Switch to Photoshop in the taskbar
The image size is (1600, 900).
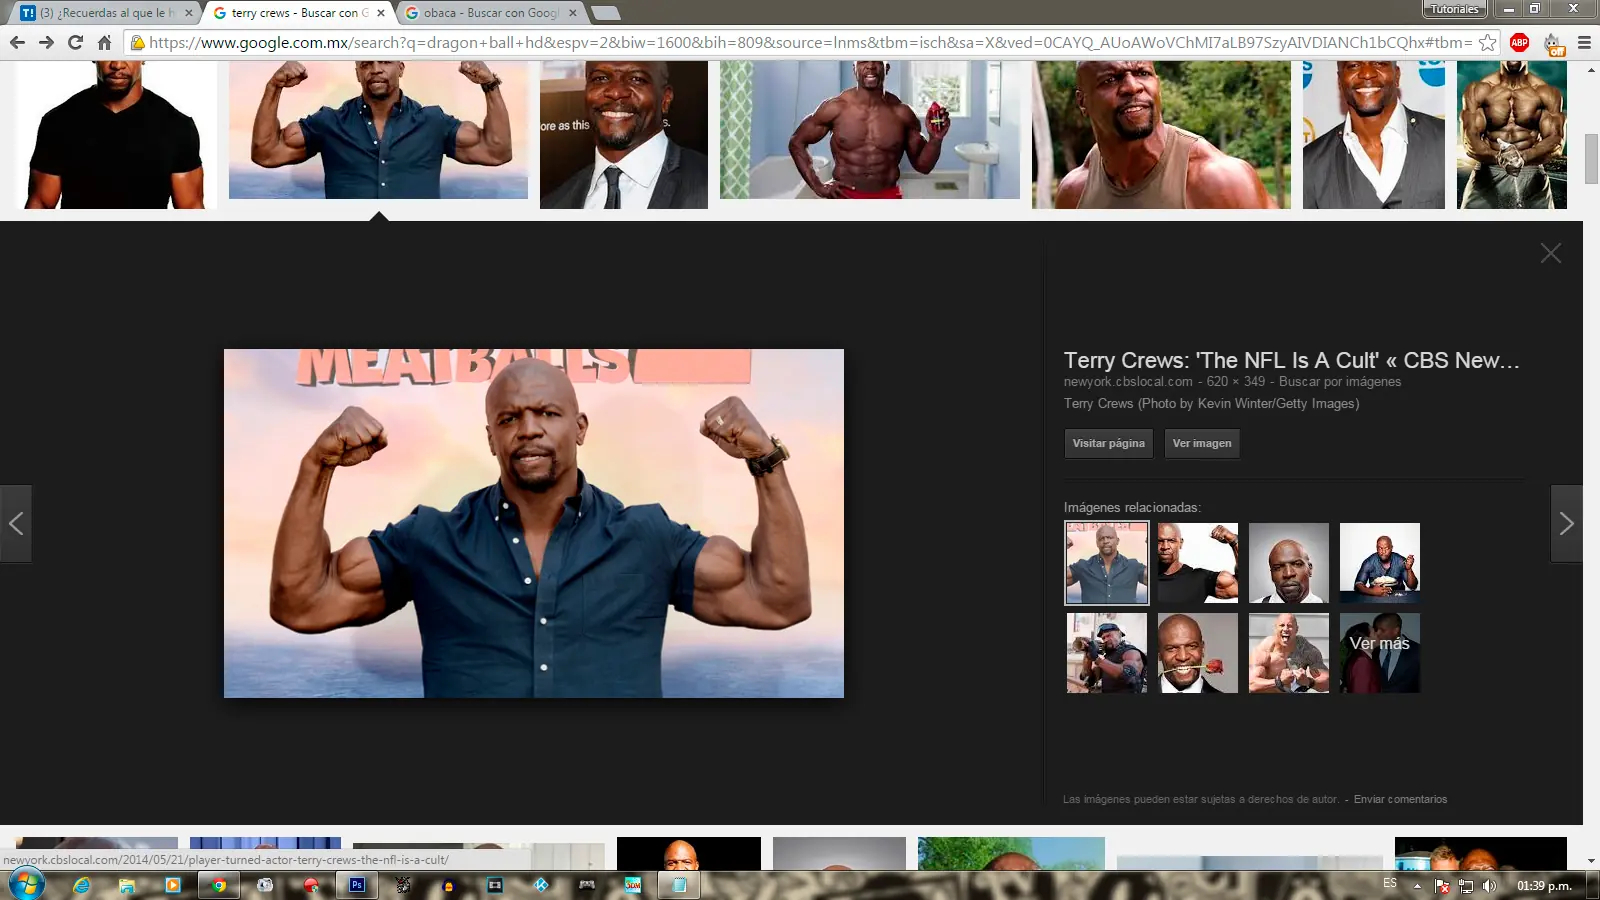click(357, 885)
